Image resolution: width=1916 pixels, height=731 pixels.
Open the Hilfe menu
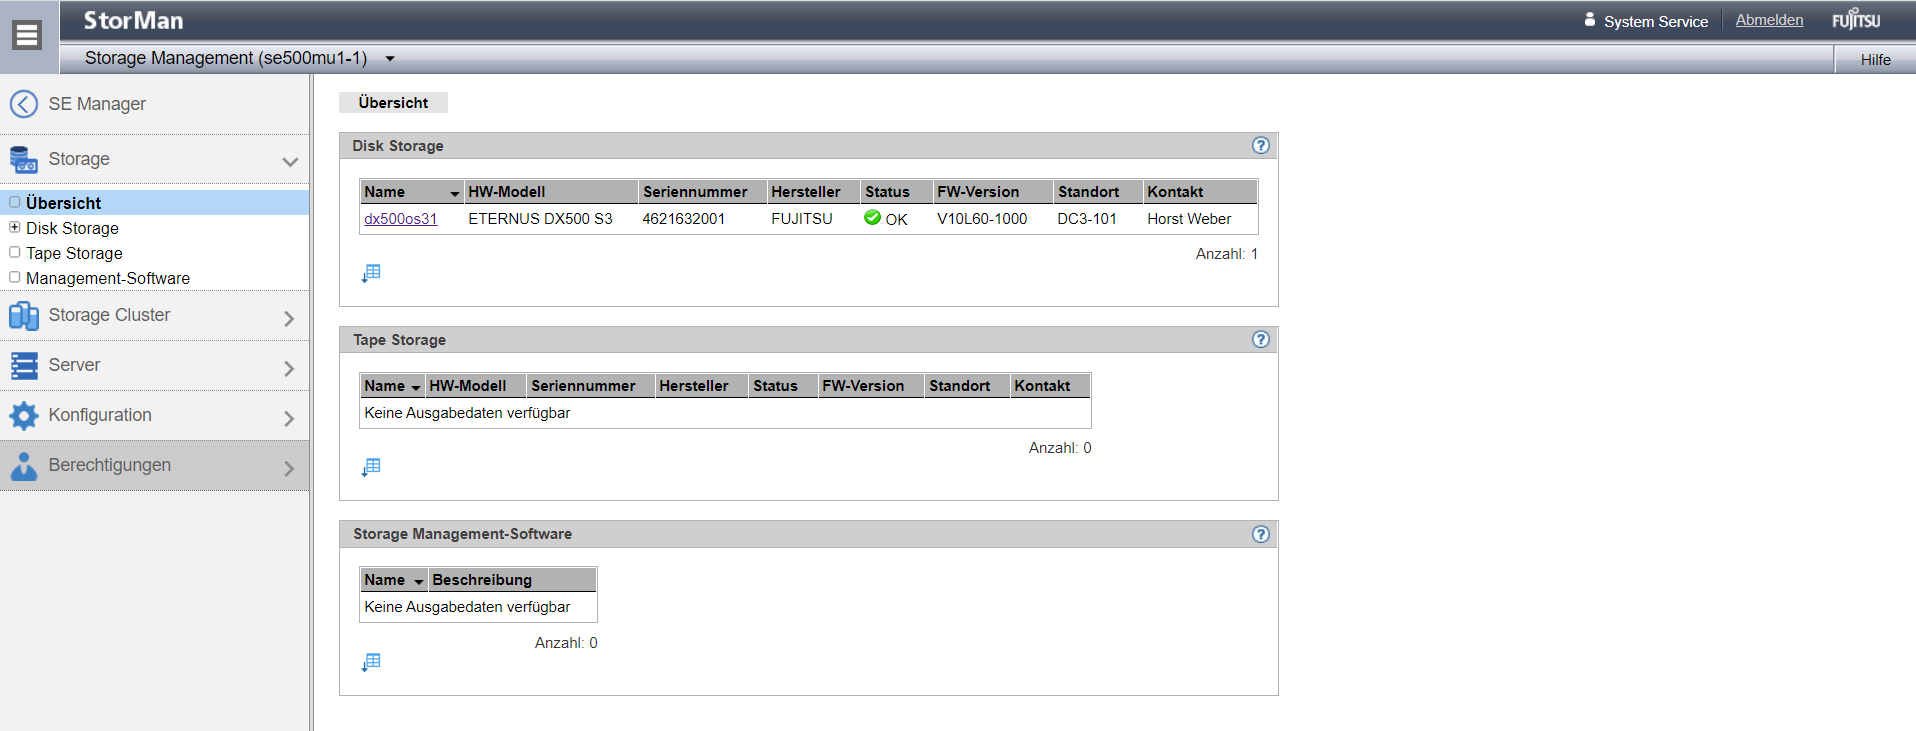tap(1875, 60)
